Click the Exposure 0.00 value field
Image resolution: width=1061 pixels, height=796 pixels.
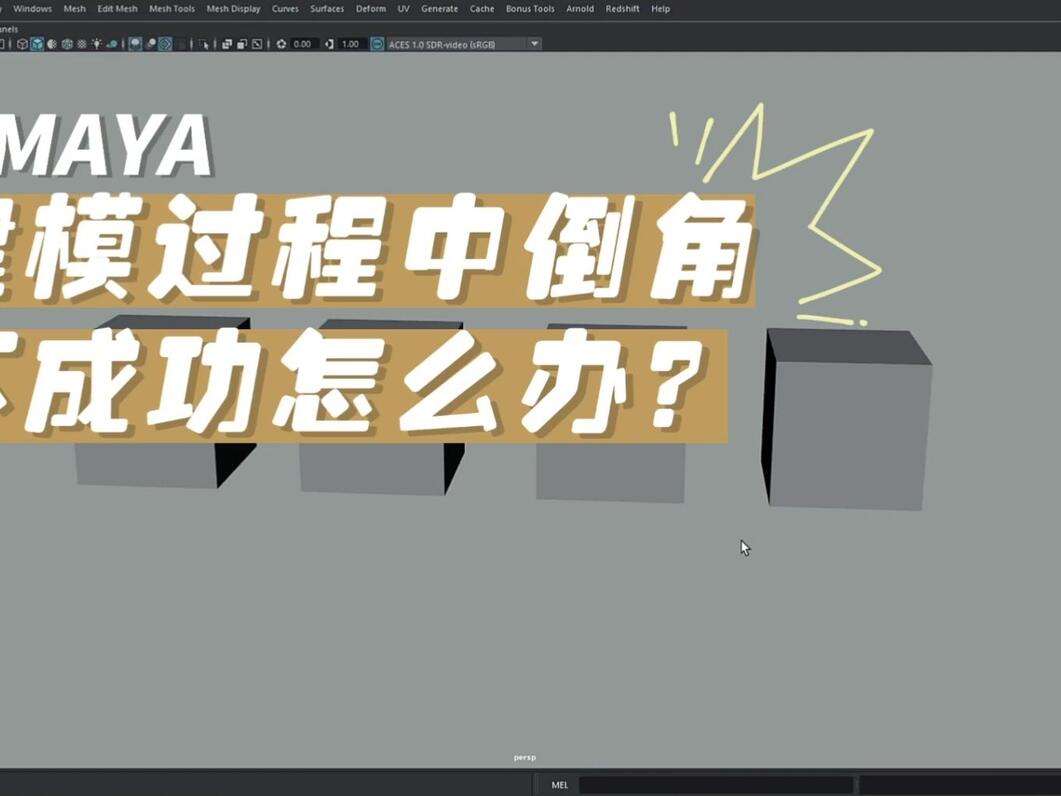click(x=303, y=44)
